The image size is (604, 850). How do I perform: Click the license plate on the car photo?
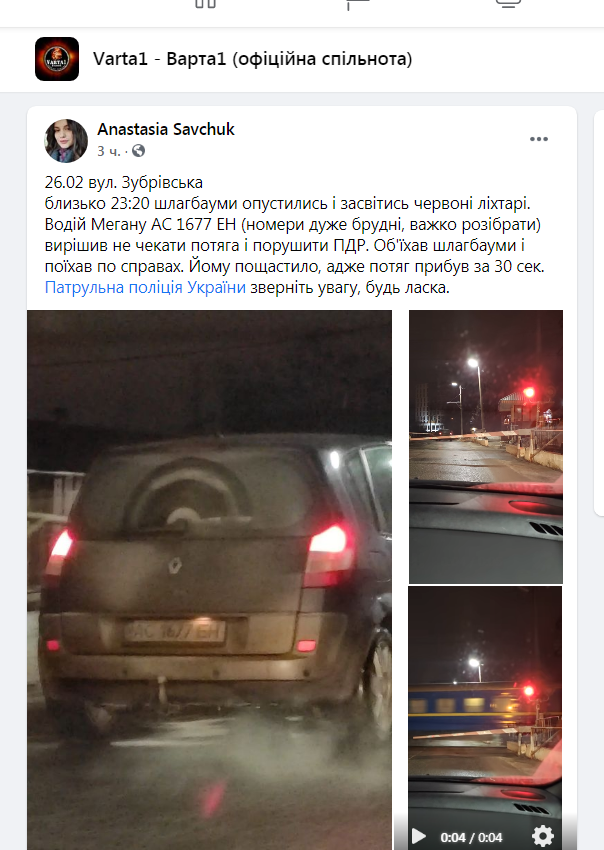tap(174, 632)
